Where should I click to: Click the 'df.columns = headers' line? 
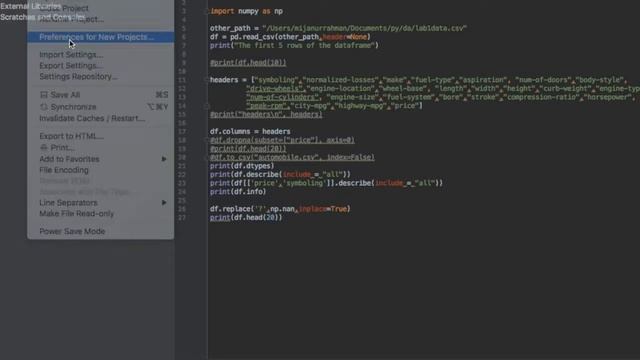(250, 131)
